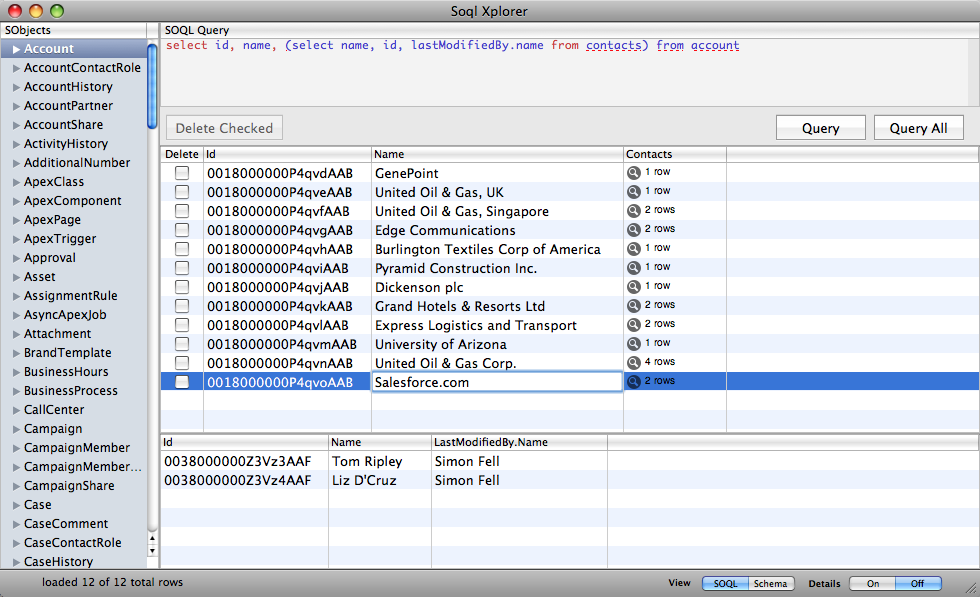Check delete box for Burlington Textiles Corp
Screen dimensions: 980x597
click(182, 249)
